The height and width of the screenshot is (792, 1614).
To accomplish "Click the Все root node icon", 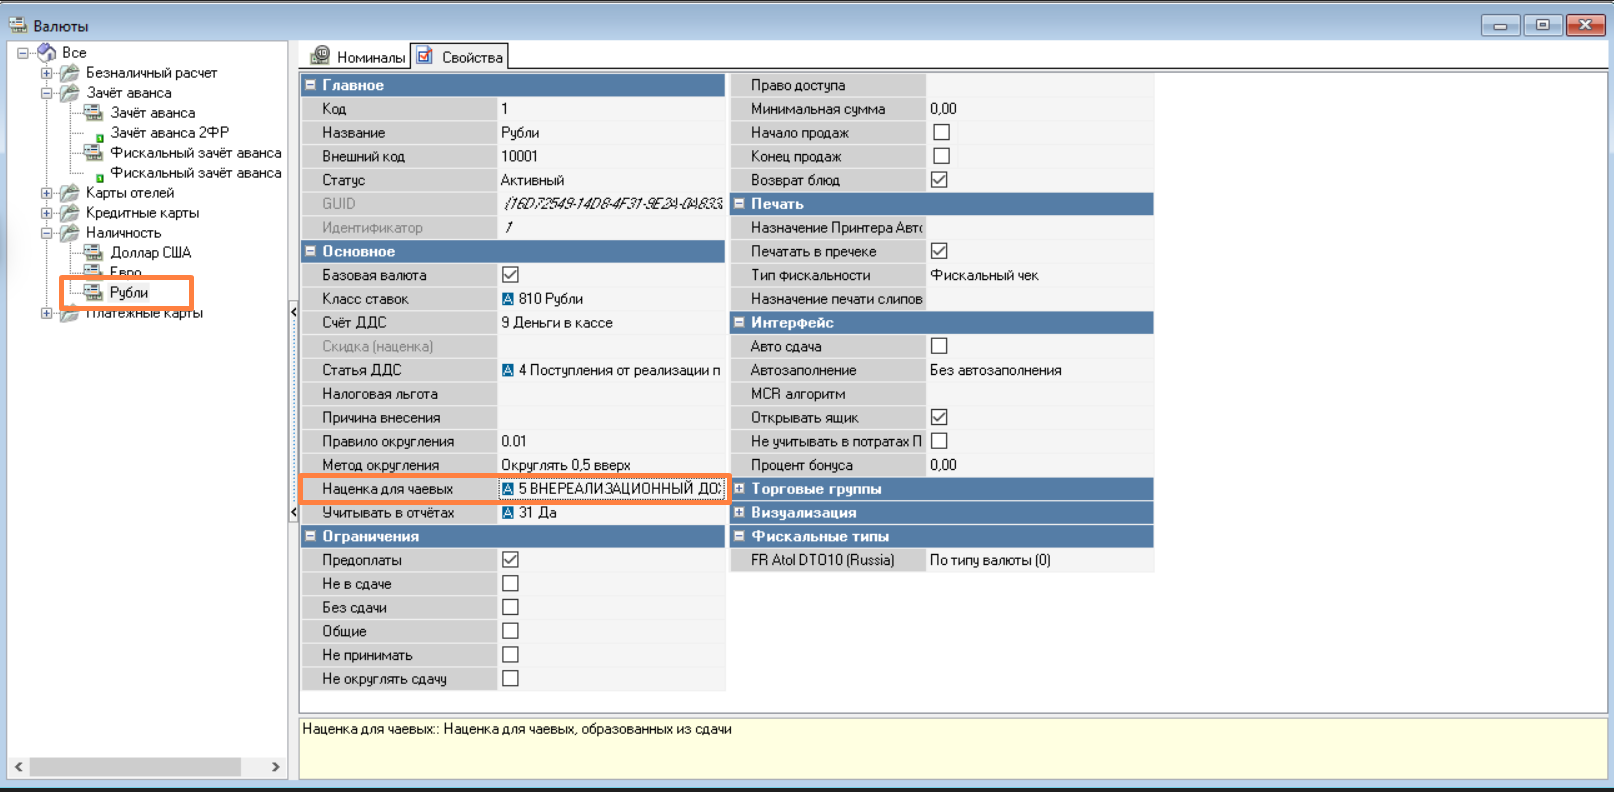I will (x=47, y=52).
